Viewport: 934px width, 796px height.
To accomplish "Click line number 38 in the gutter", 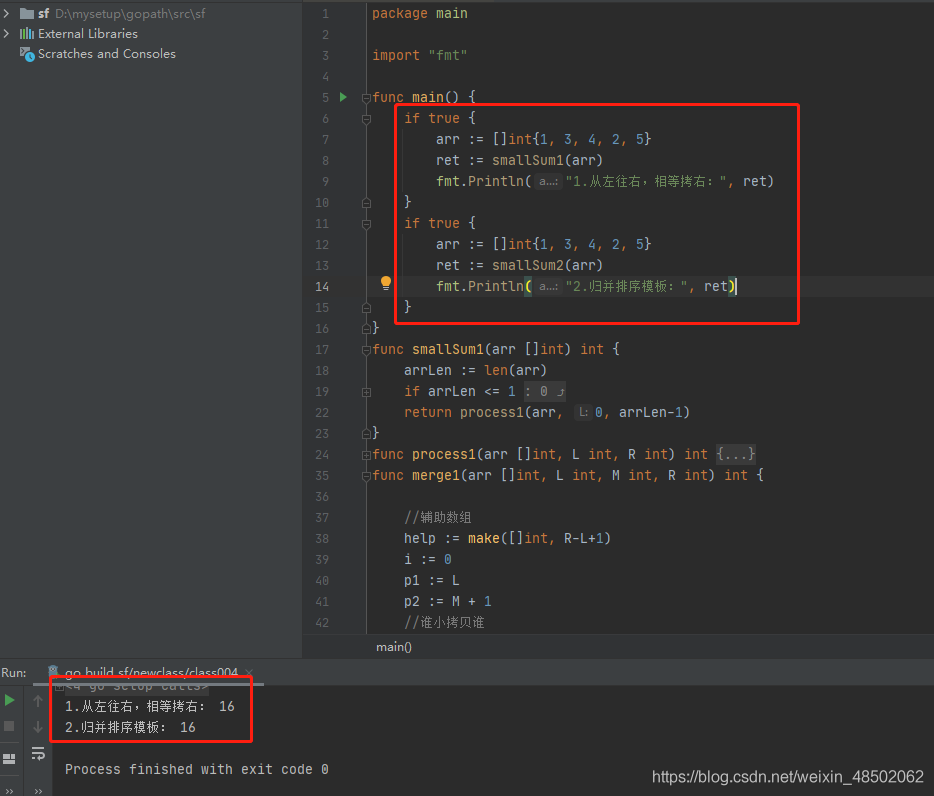I will click(322, 539).
